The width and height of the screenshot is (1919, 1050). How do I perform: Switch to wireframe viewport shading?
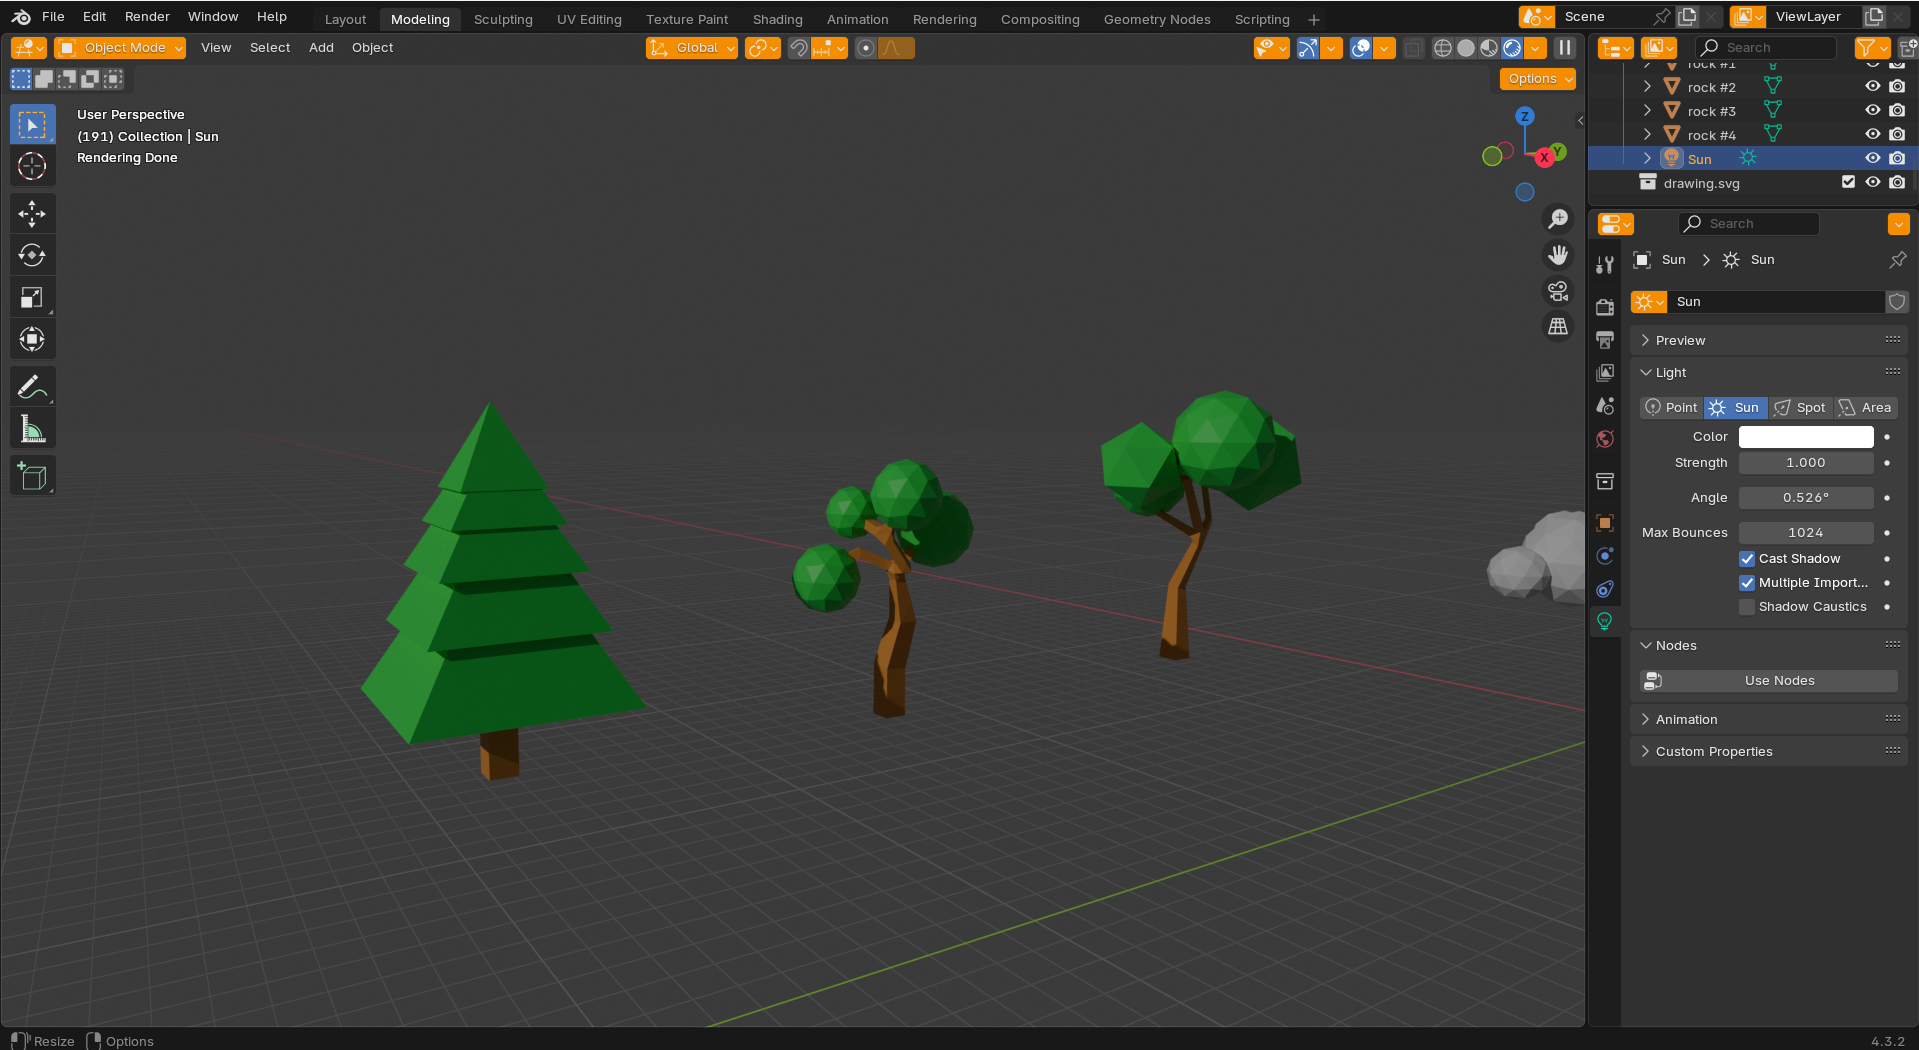pyautogui.click(x=1442, y=48)
